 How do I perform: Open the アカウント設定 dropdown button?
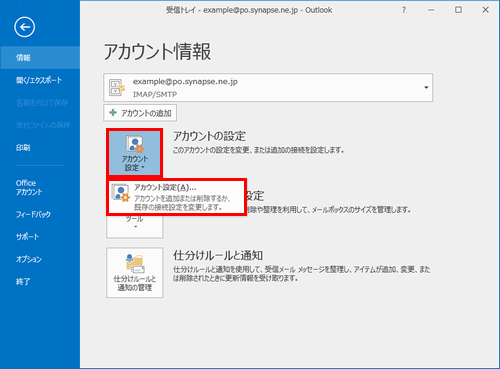pyautogui.click(x=135, y=153)
